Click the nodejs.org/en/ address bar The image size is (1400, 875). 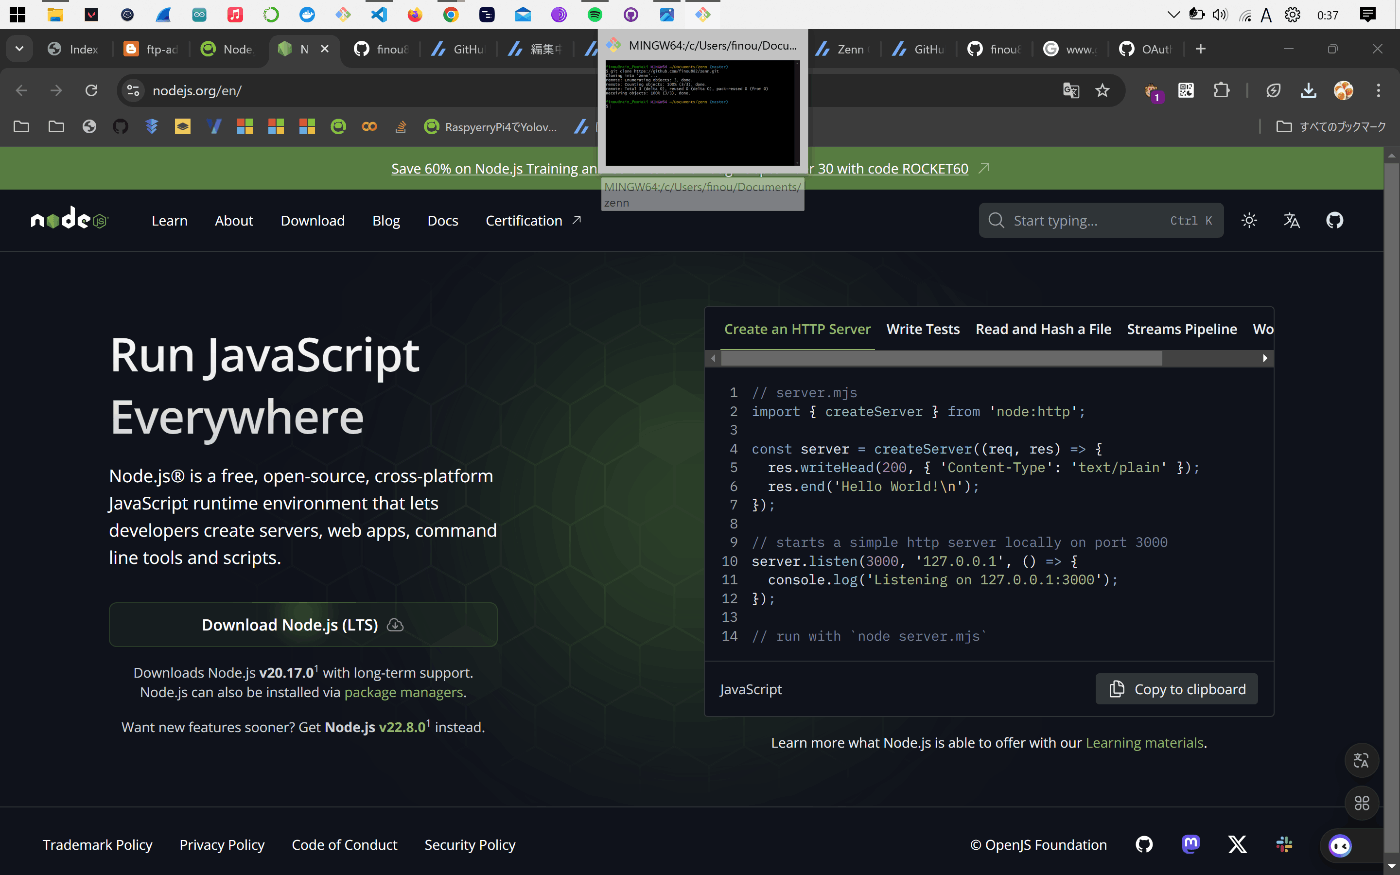click(x=197, y=90)
